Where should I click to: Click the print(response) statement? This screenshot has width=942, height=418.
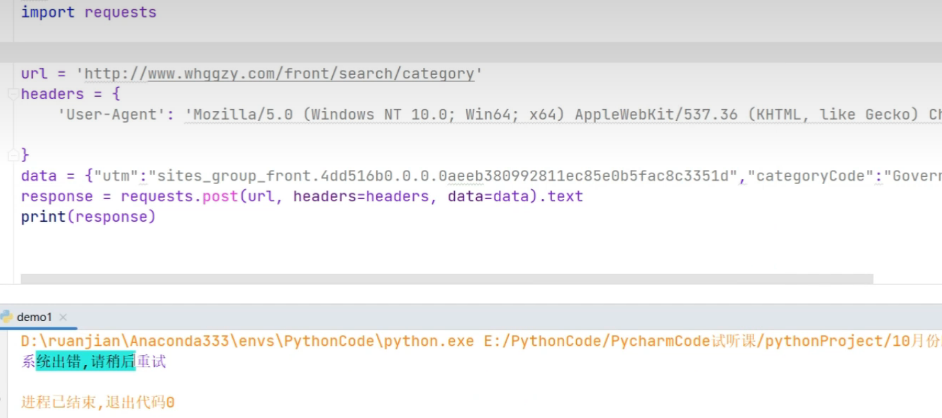(88, 216)
